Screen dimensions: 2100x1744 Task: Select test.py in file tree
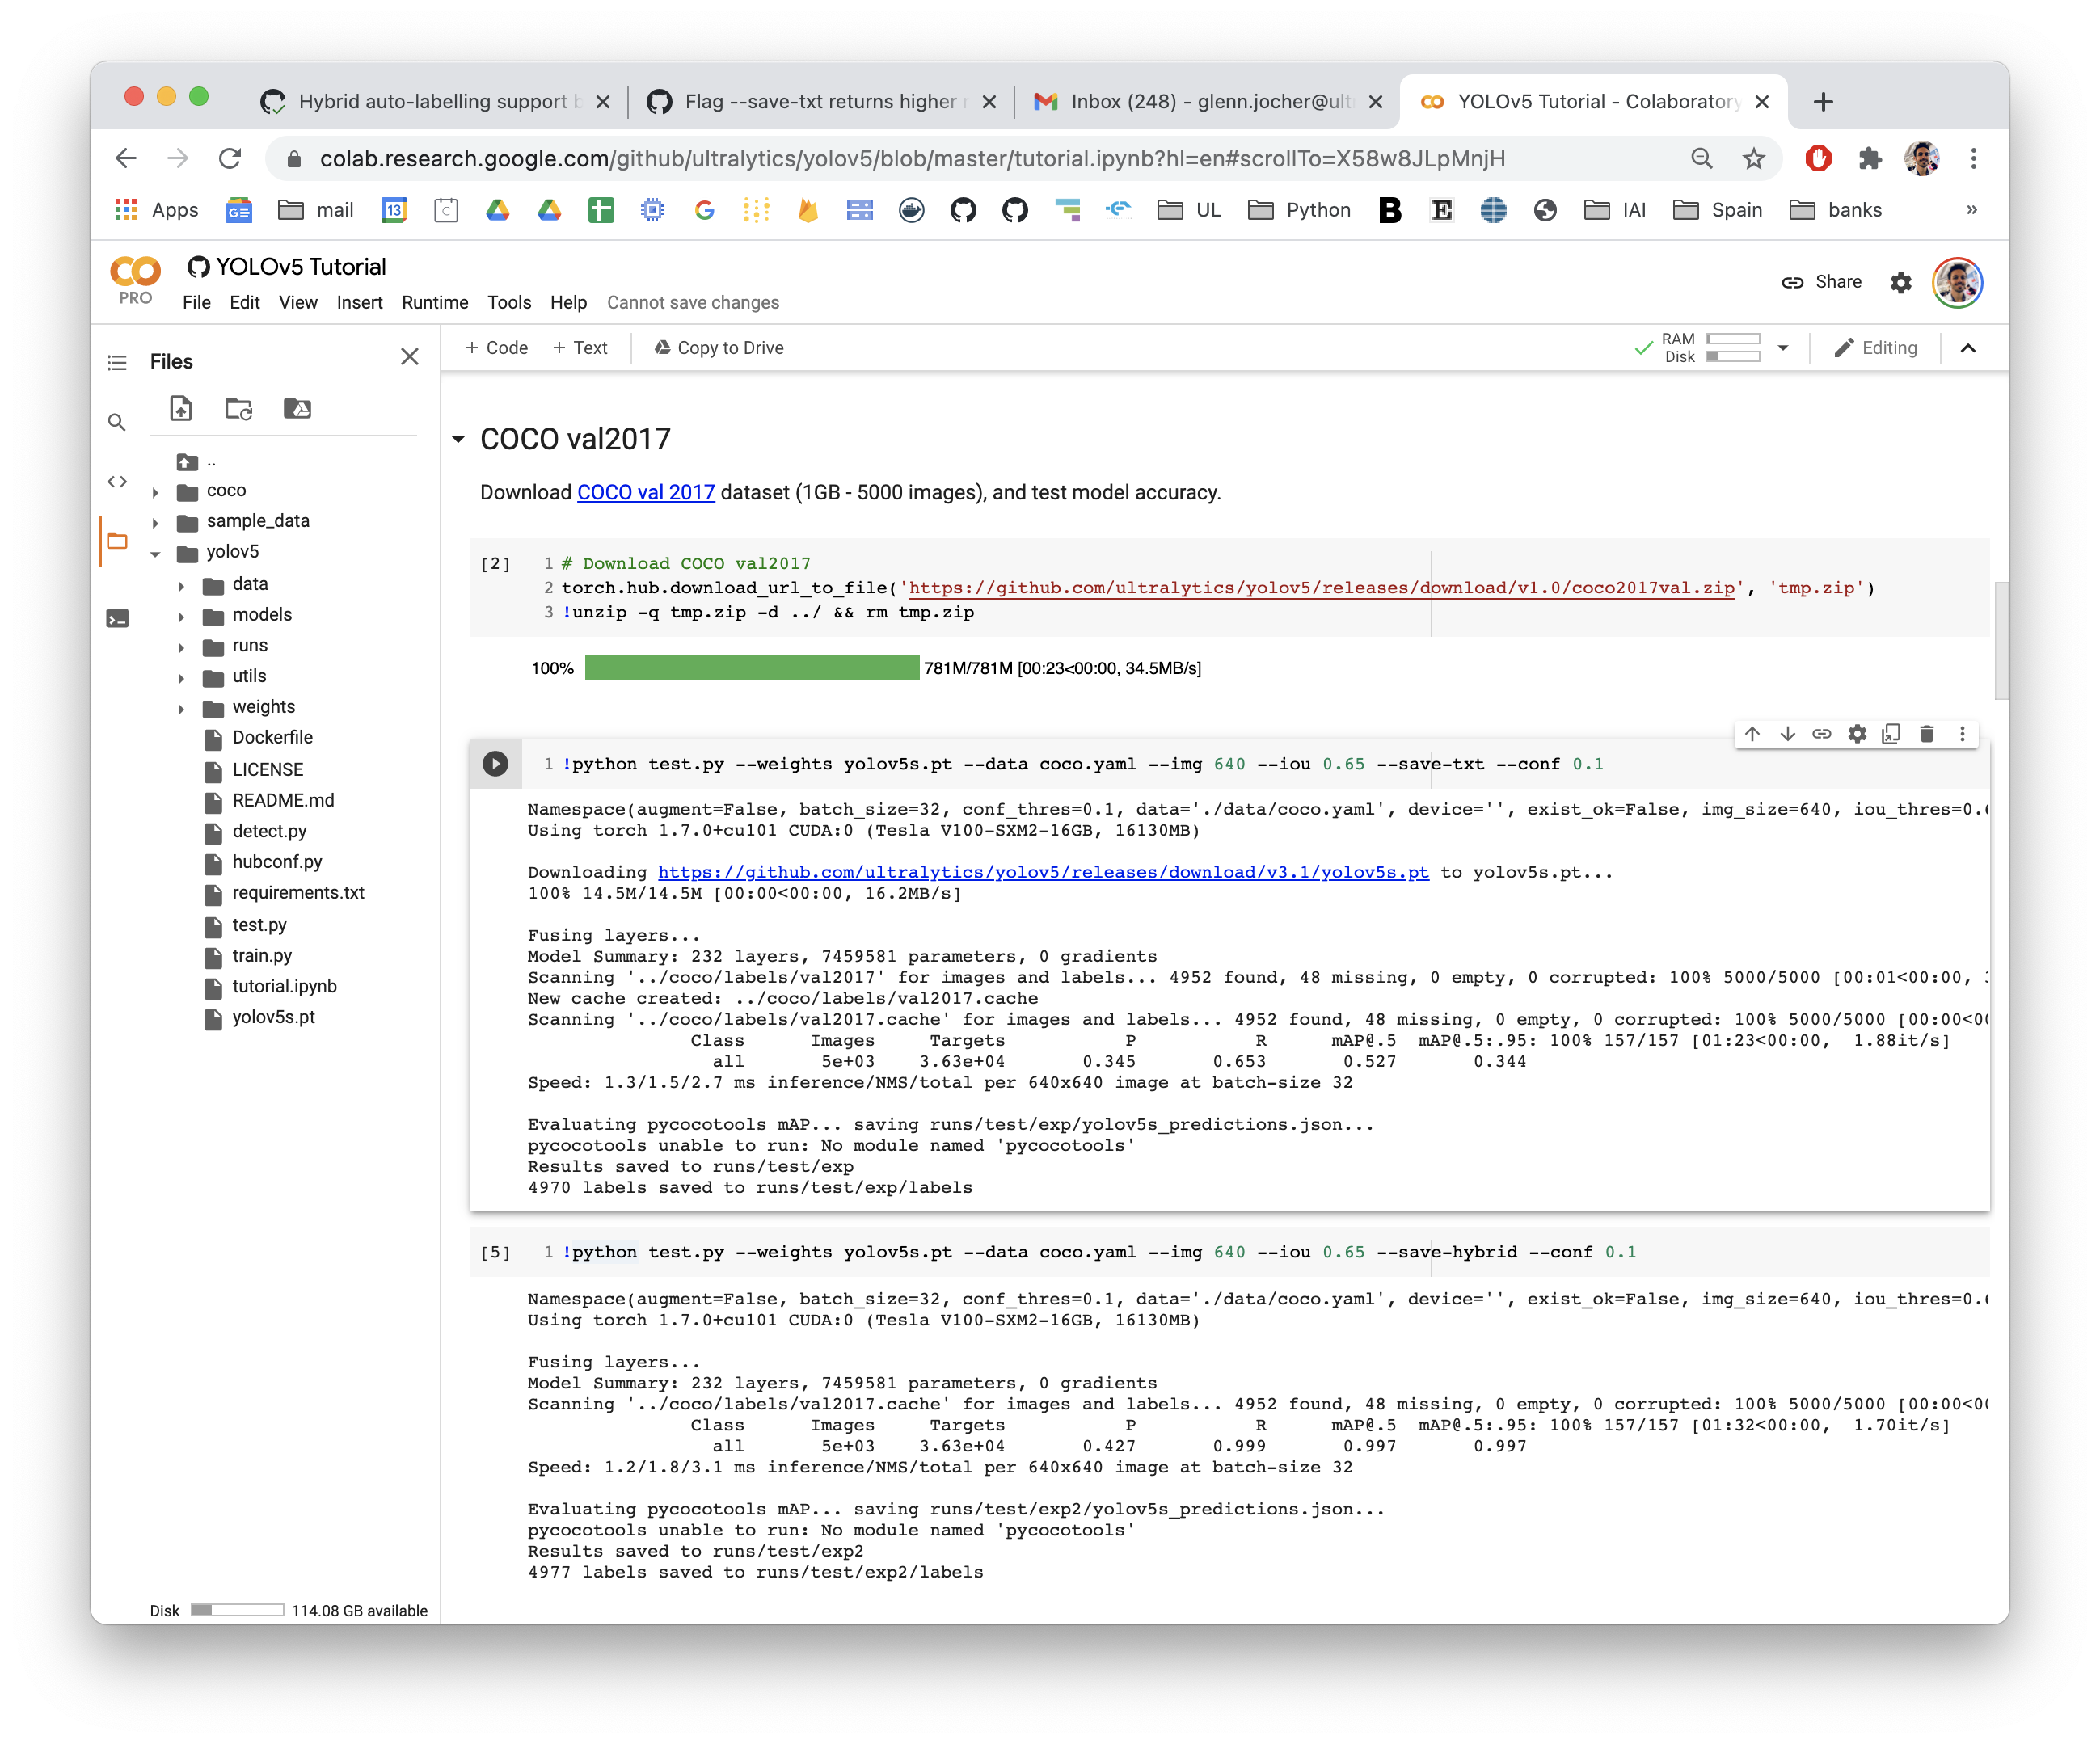[x=259, y=925]
